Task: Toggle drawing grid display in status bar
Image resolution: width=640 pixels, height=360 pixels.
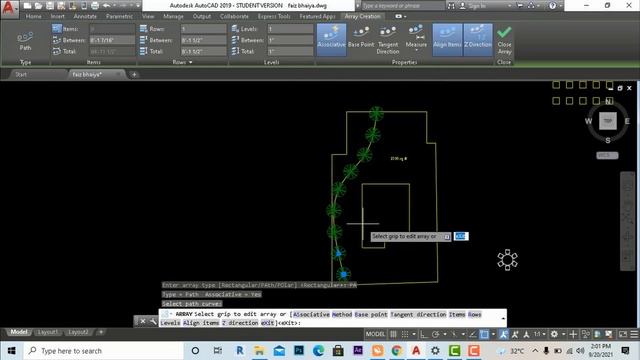Action: pyautogui.click(x=393, y=334)
